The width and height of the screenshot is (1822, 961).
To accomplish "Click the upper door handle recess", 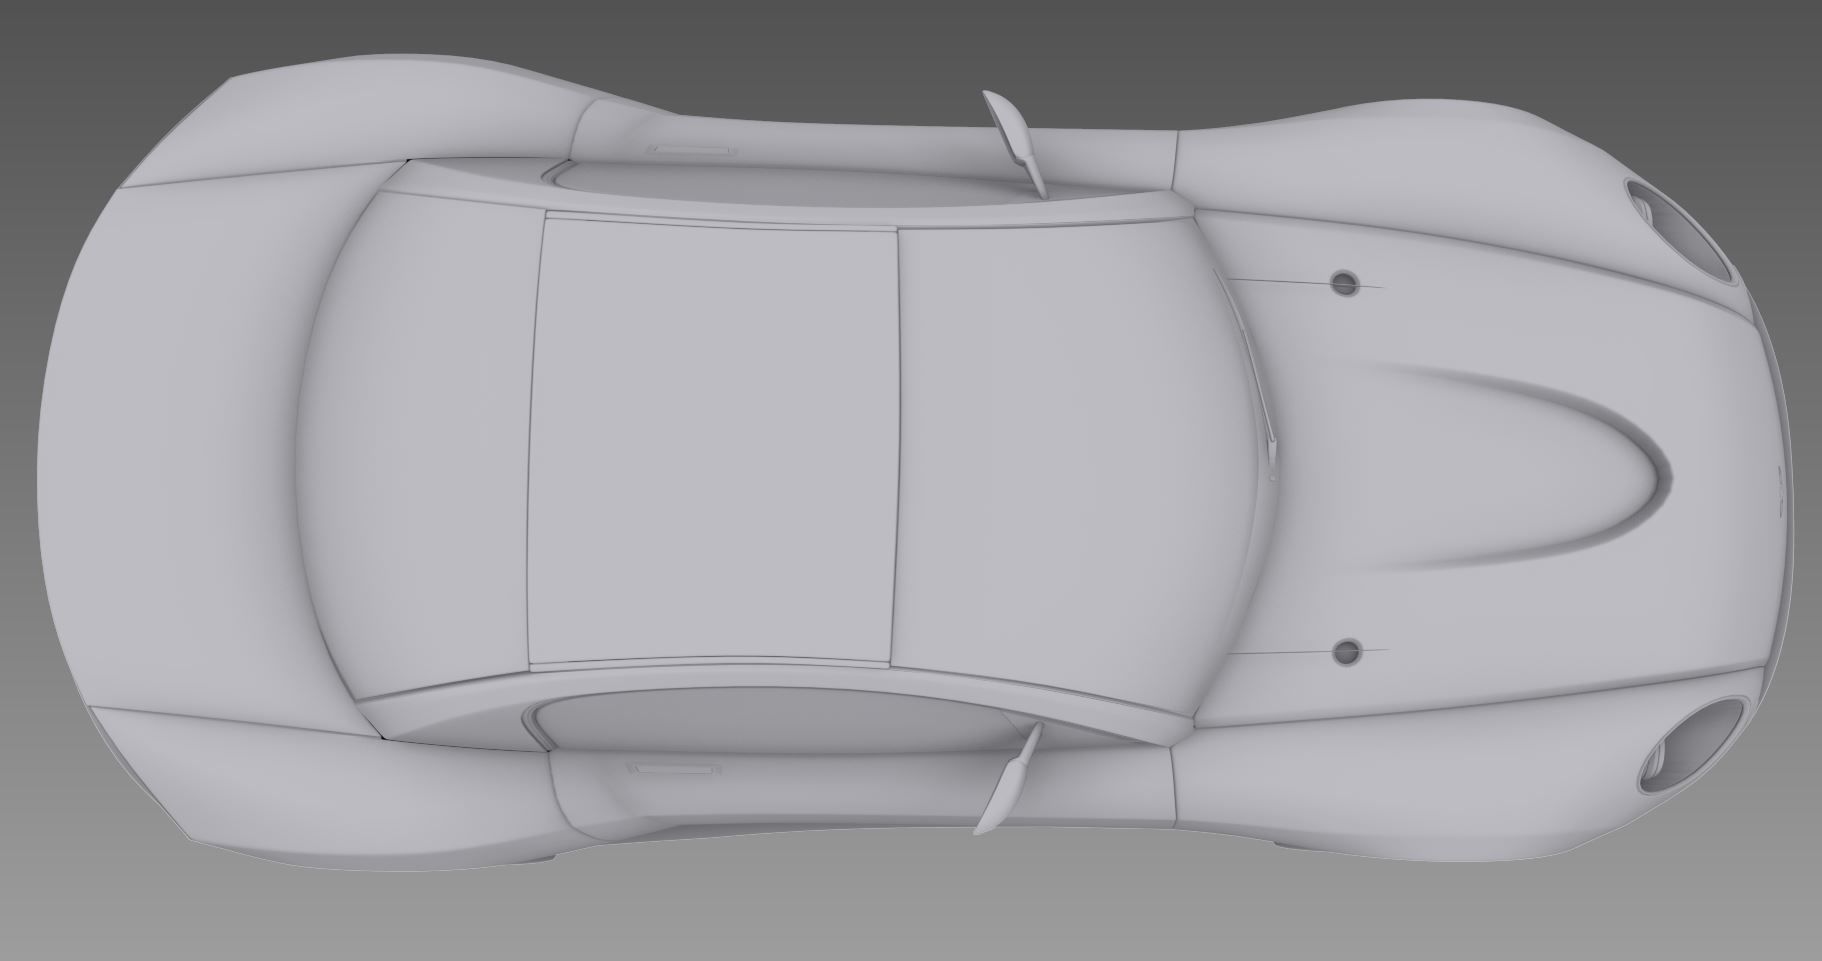I will [690, 150].
